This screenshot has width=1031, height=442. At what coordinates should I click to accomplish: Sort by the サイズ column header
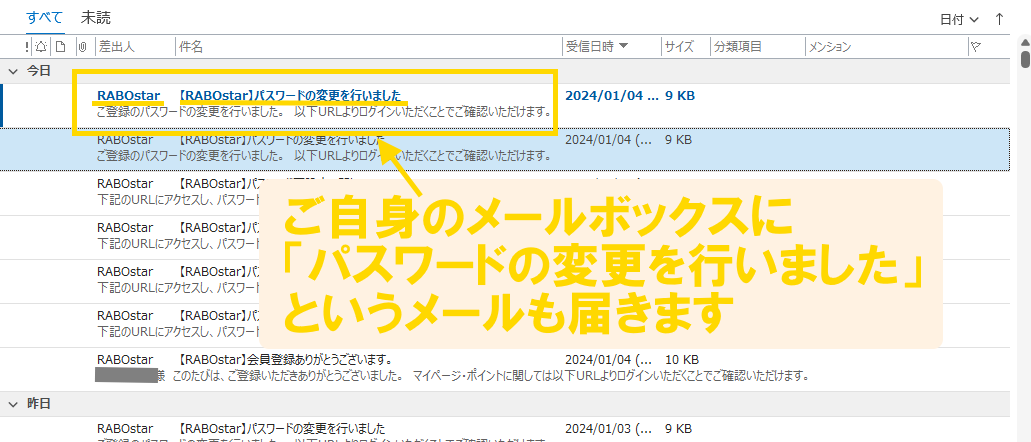click(679, 46)
